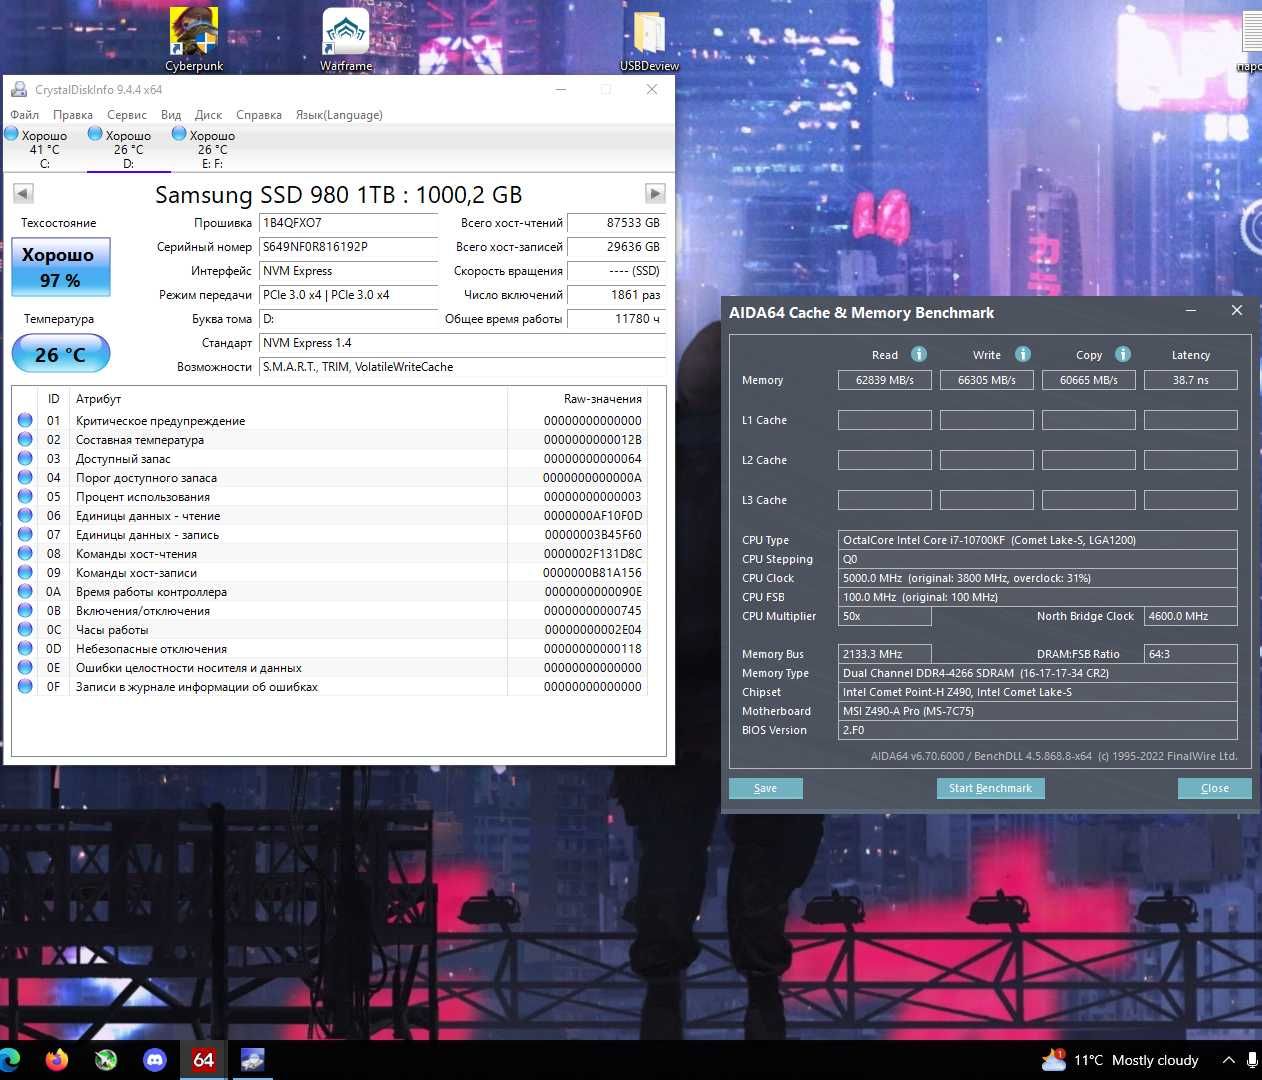Click Start Benchmark in AIDA64
This screenshot has height=1080, width=1262.
point(991,788)
